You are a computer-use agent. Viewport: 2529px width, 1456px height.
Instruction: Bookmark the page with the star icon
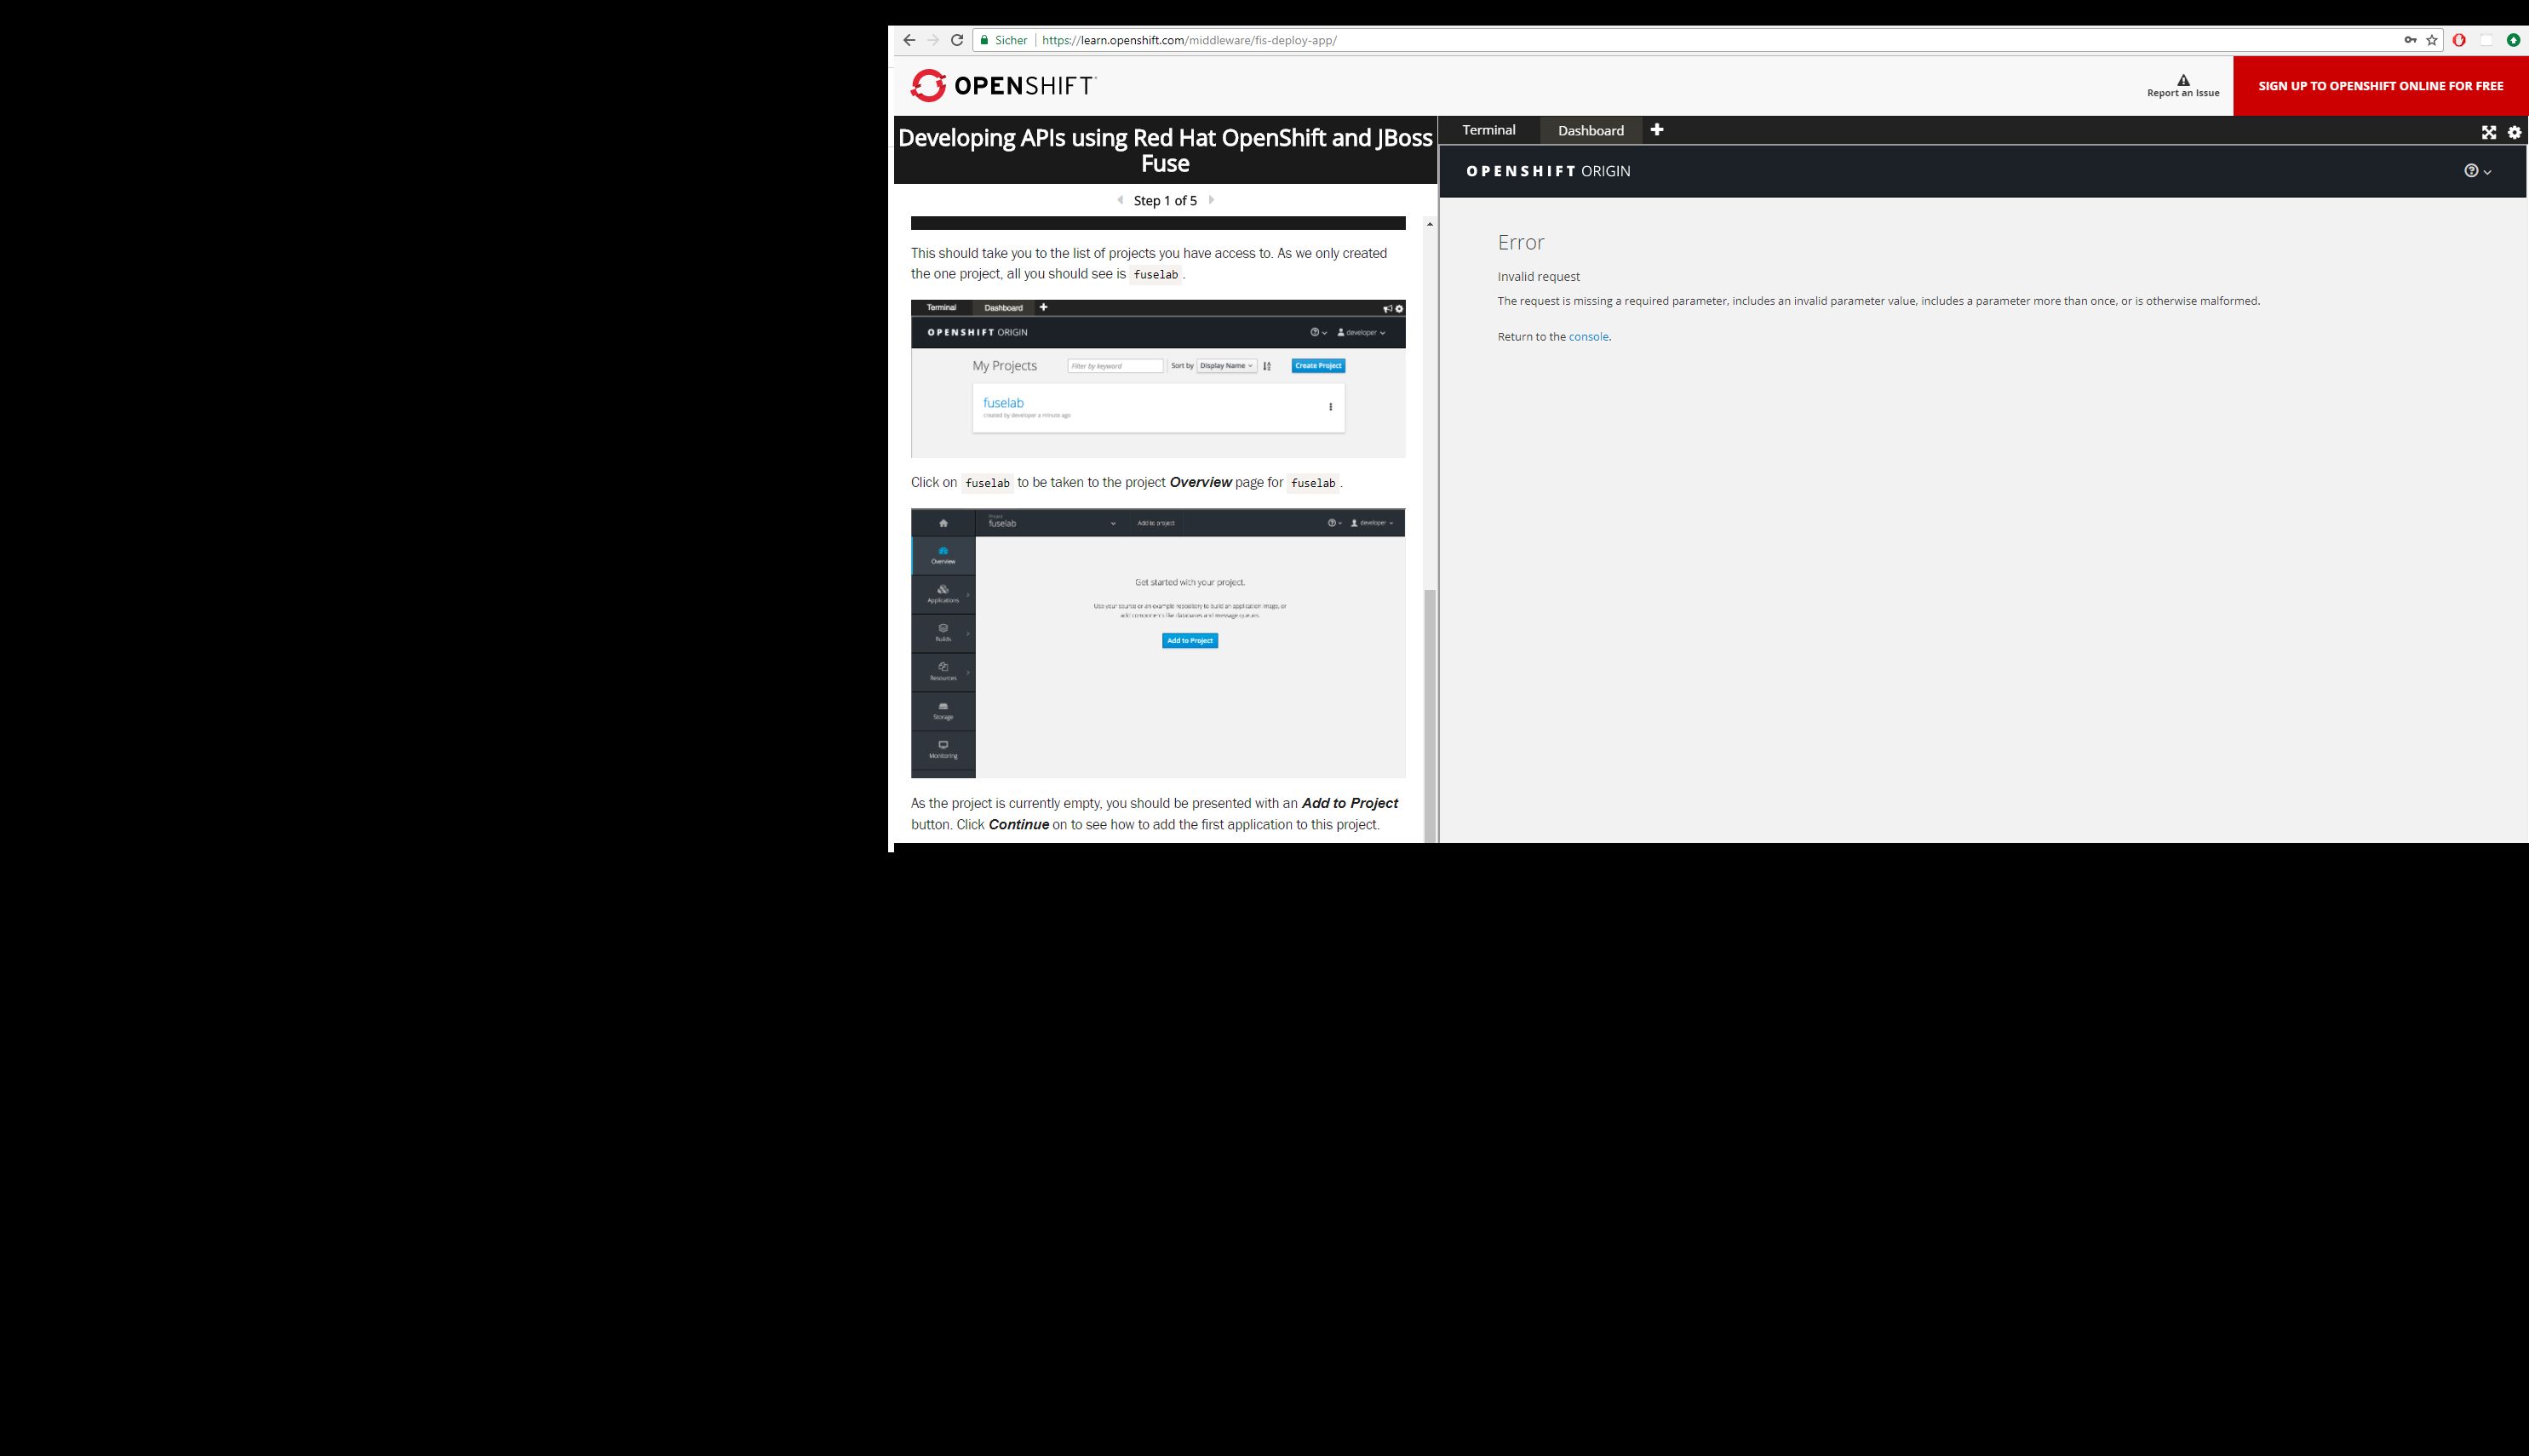pos(2431,40)
